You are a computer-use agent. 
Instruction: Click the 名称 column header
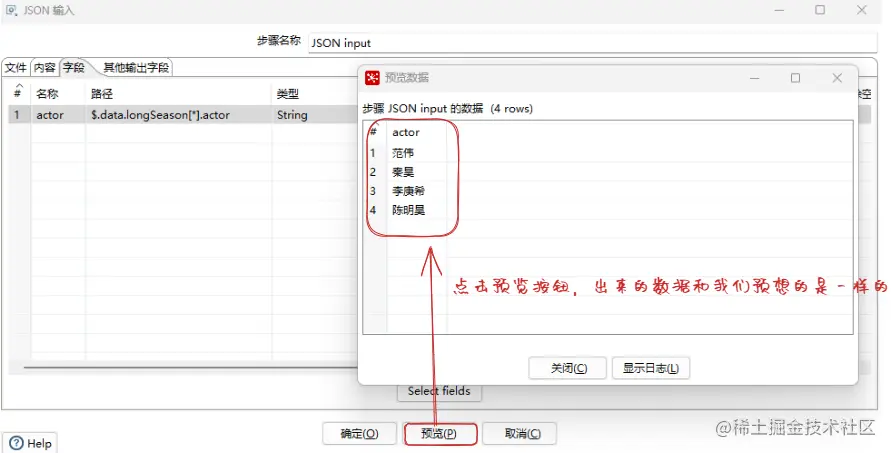pos(58,94)
